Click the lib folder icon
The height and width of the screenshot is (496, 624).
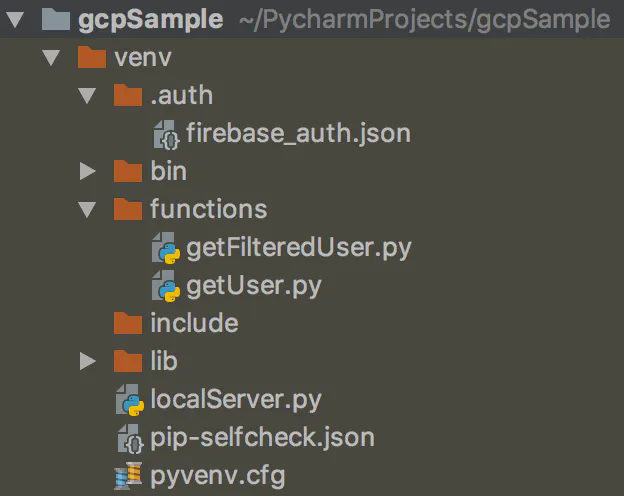(128, 361)
